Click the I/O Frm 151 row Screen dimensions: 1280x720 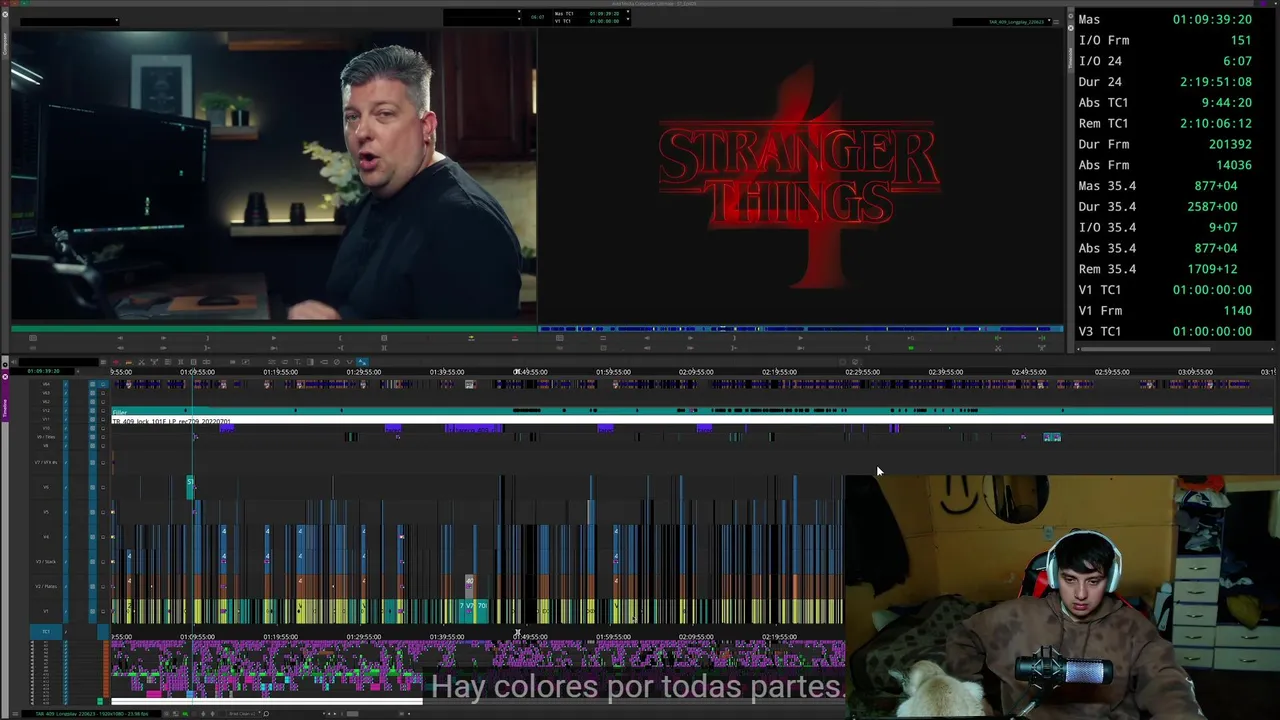click(1165, 40)
